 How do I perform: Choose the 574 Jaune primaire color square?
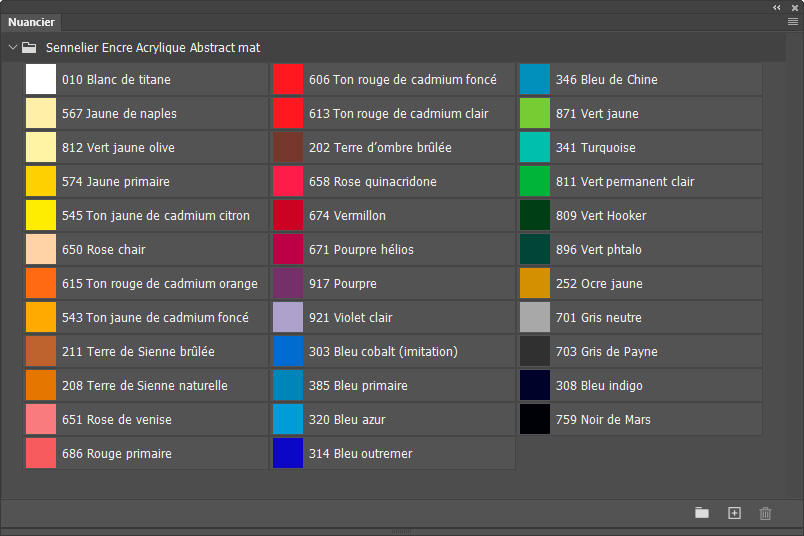coord(41,181)
